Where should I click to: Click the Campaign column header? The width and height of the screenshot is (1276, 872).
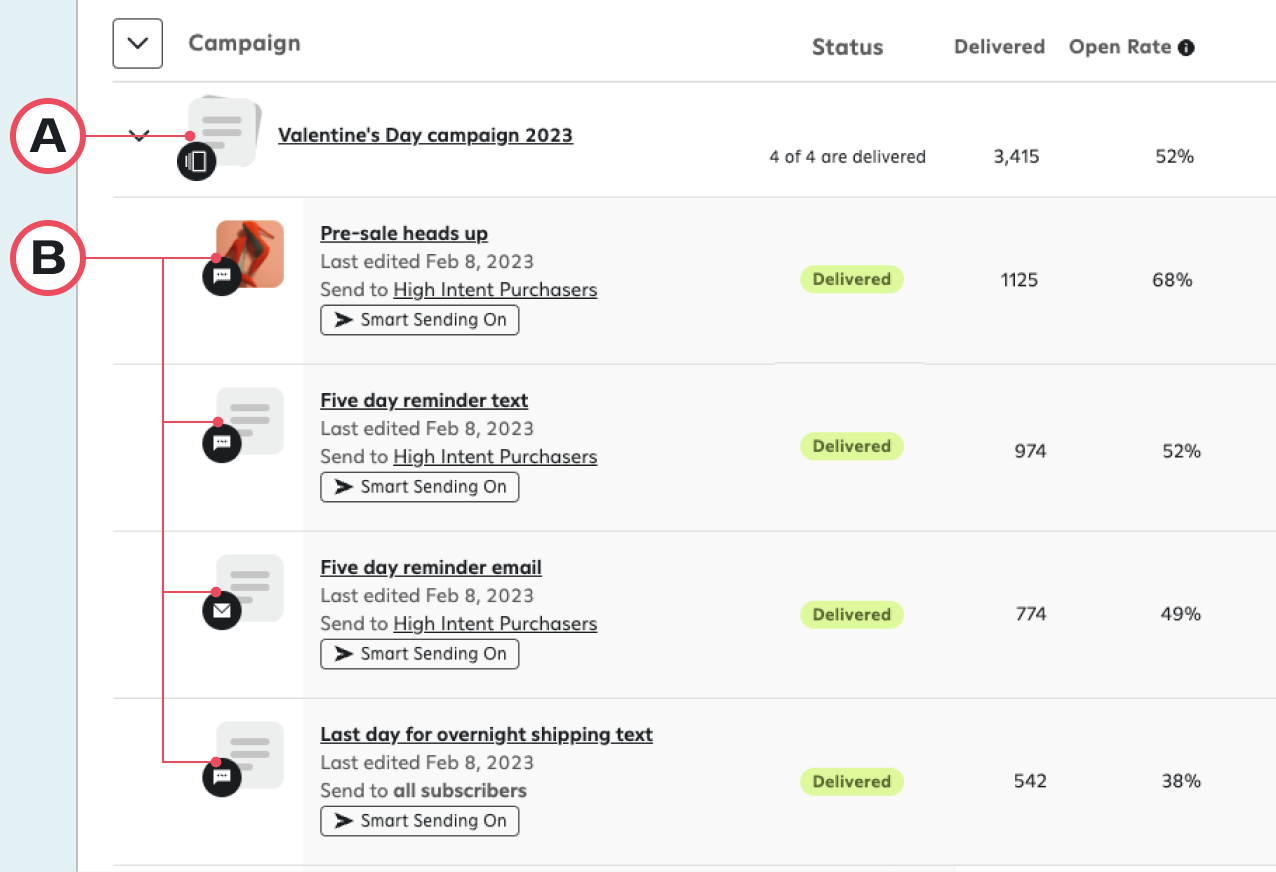[244, 43]
